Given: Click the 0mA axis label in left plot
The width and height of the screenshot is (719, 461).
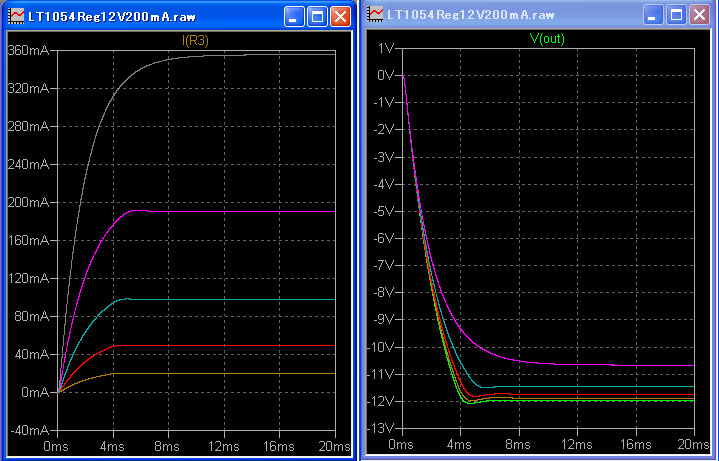Looking at the screenshot, I should click(35, 392).
